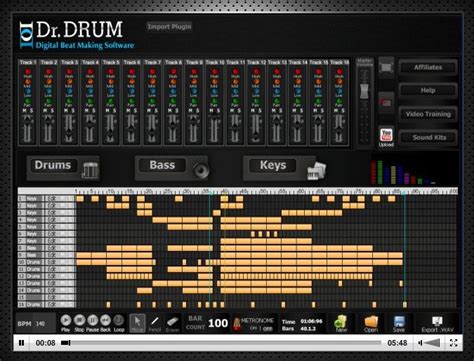Image resolution: width=474 pixels, height=361 pixels.
Task: Mute Track 16 with its M button
Action: (336, 111)
